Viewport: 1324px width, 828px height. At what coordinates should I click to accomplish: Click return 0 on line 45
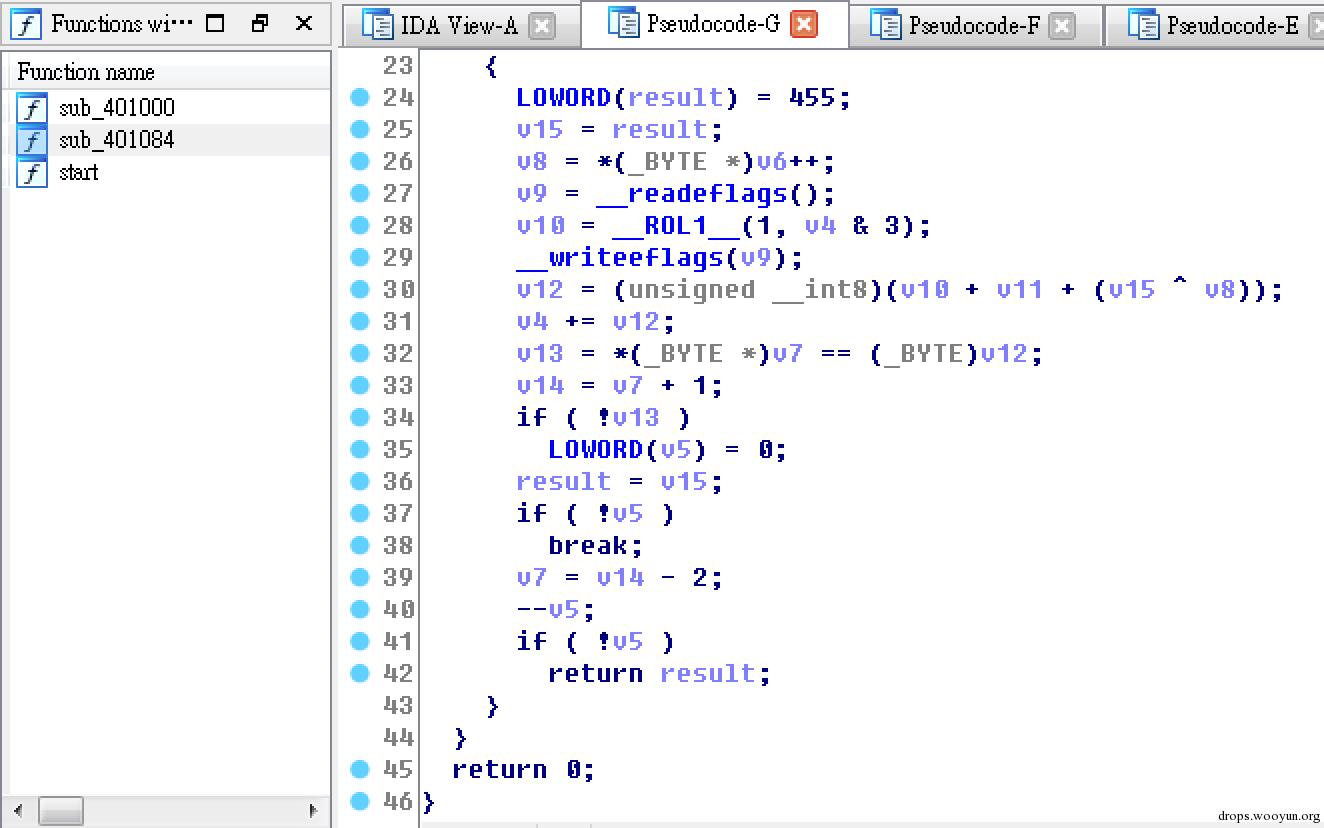tap(523, 770)
